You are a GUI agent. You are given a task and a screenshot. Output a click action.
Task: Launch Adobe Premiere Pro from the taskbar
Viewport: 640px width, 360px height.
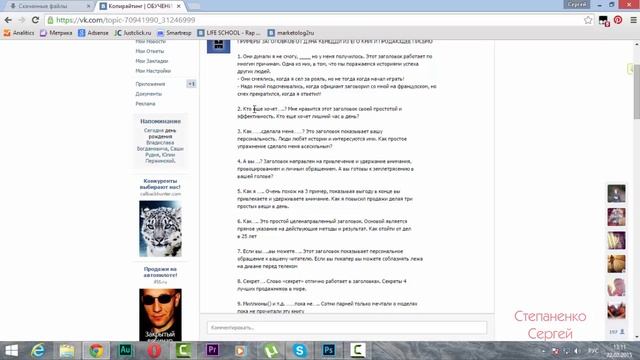[212, 350]
